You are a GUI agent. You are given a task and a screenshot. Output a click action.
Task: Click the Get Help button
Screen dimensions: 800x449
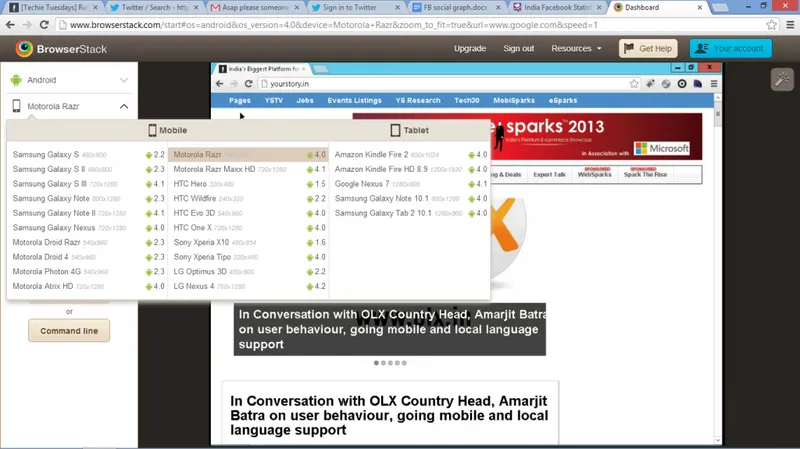pos(648,48)
